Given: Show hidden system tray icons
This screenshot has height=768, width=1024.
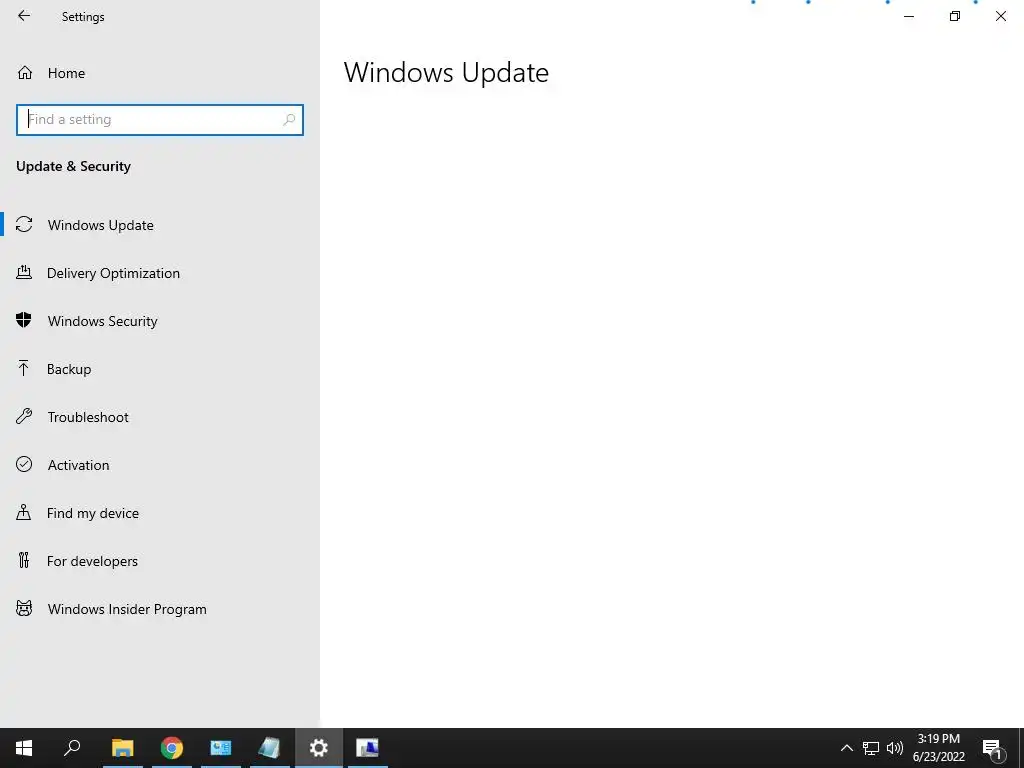Looking at the screenshot, I should (846, 748).
